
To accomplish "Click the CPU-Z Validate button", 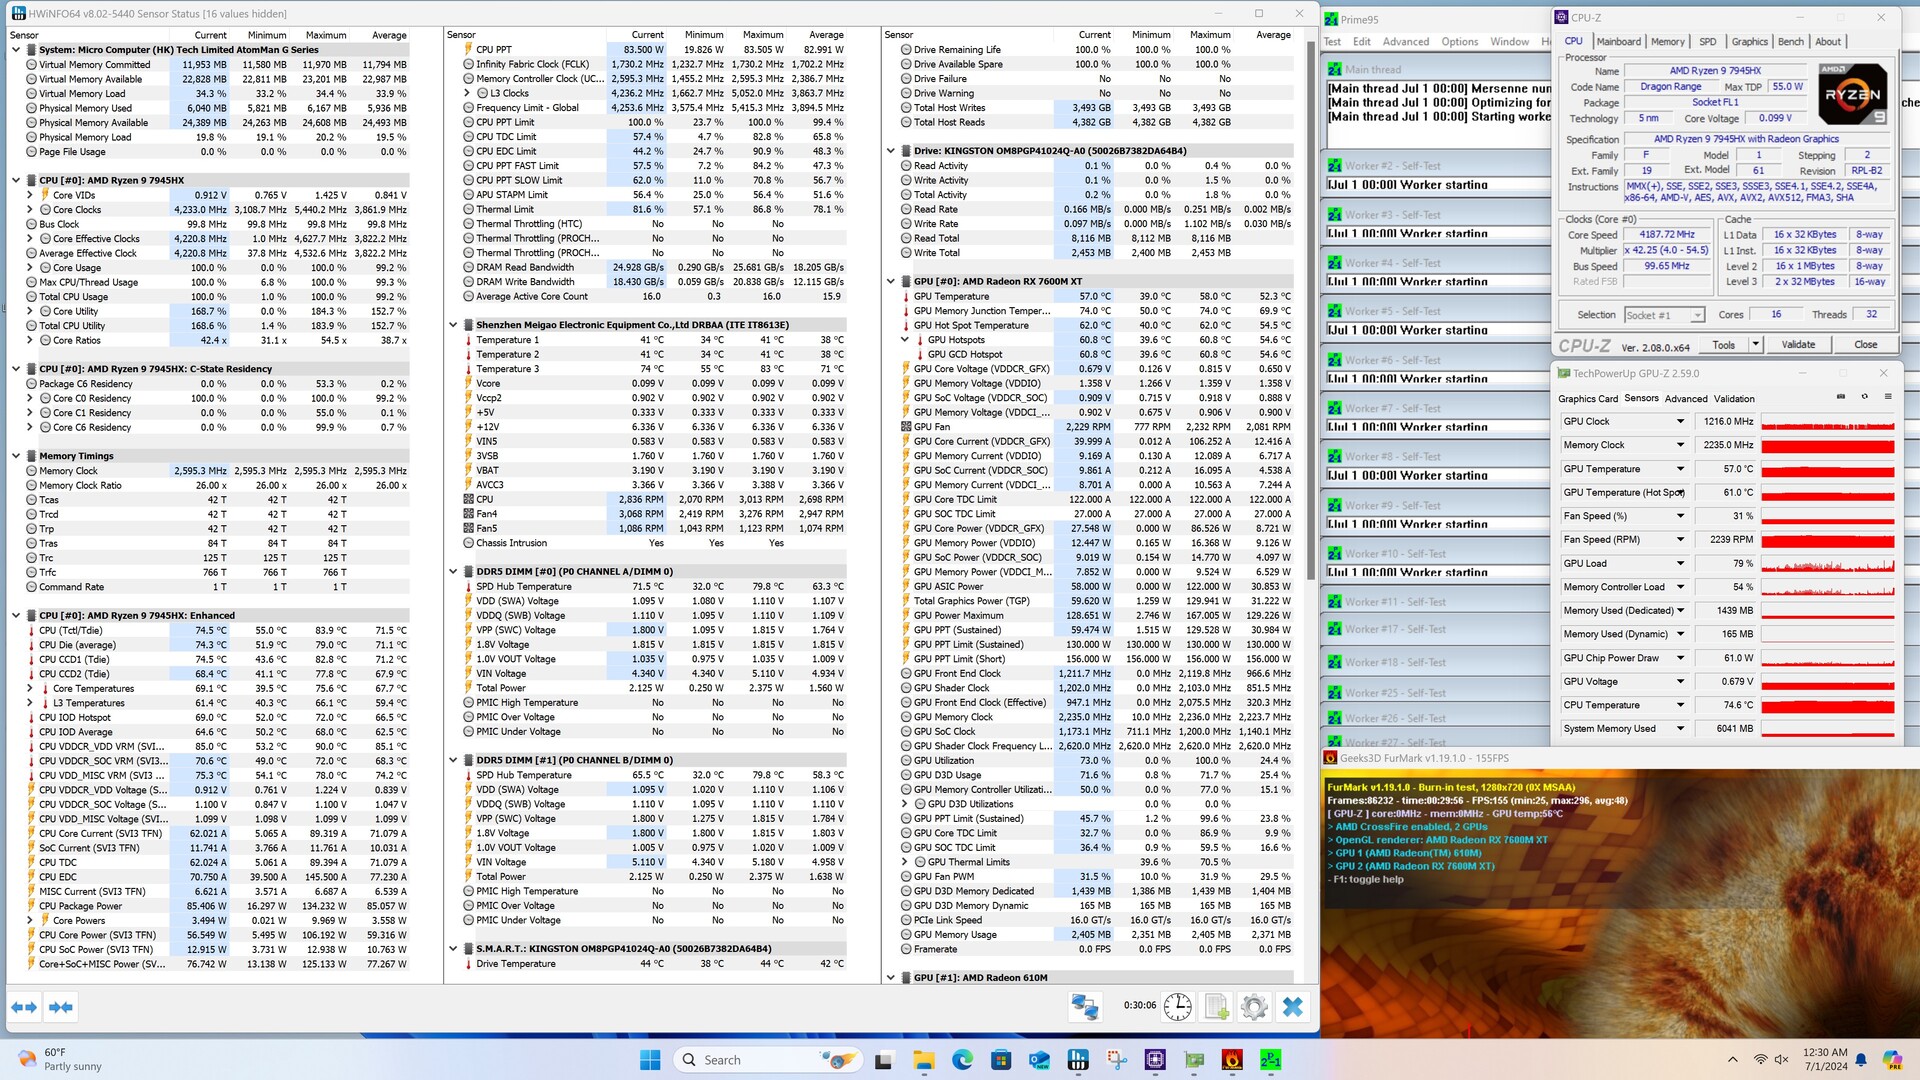I will [x=1798, y=344].
